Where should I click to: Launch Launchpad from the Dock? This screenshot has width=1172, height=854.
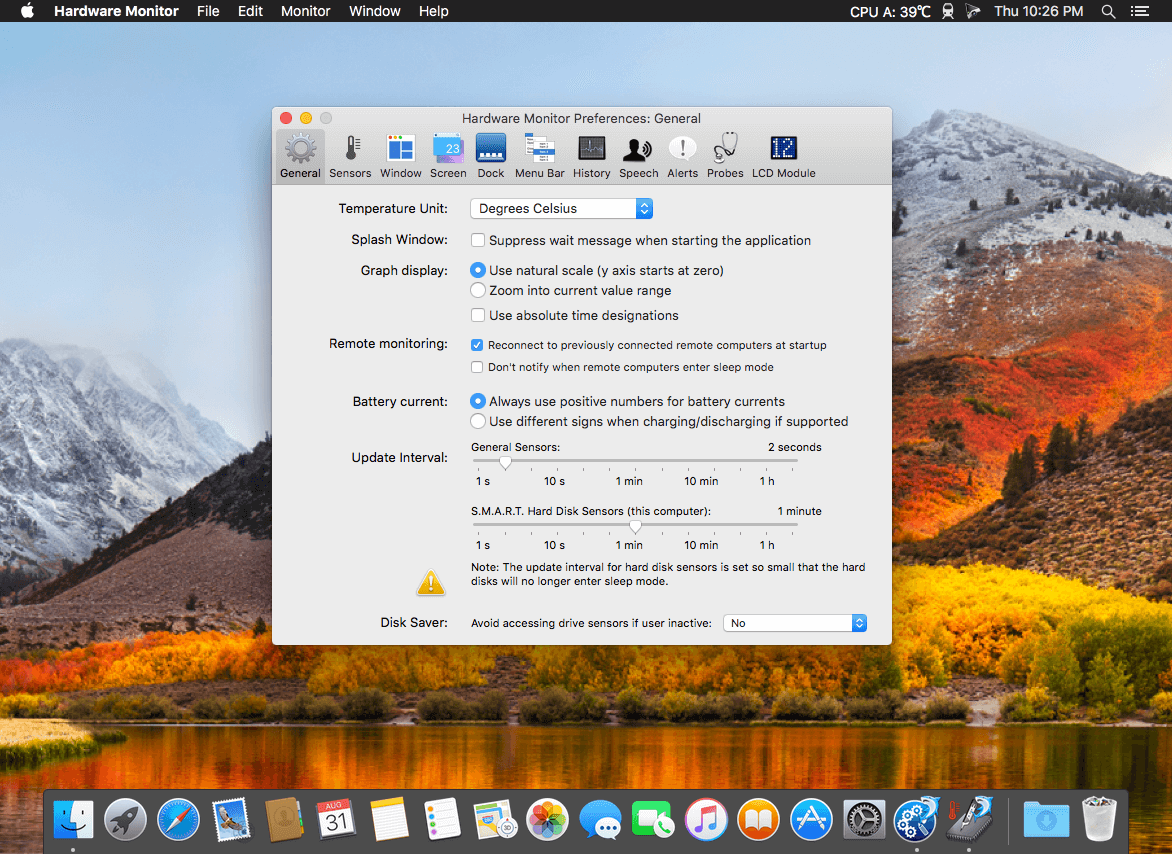pos(126,819)
